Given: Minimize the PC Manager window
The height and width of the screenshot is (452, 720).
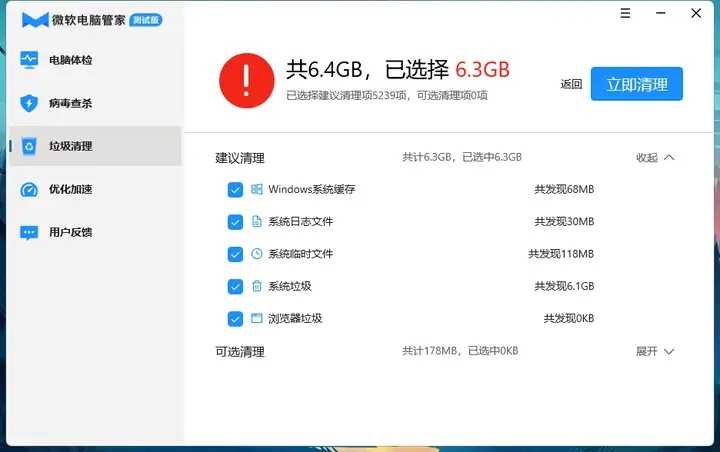Looking at the screenshot, I should 660,13.
